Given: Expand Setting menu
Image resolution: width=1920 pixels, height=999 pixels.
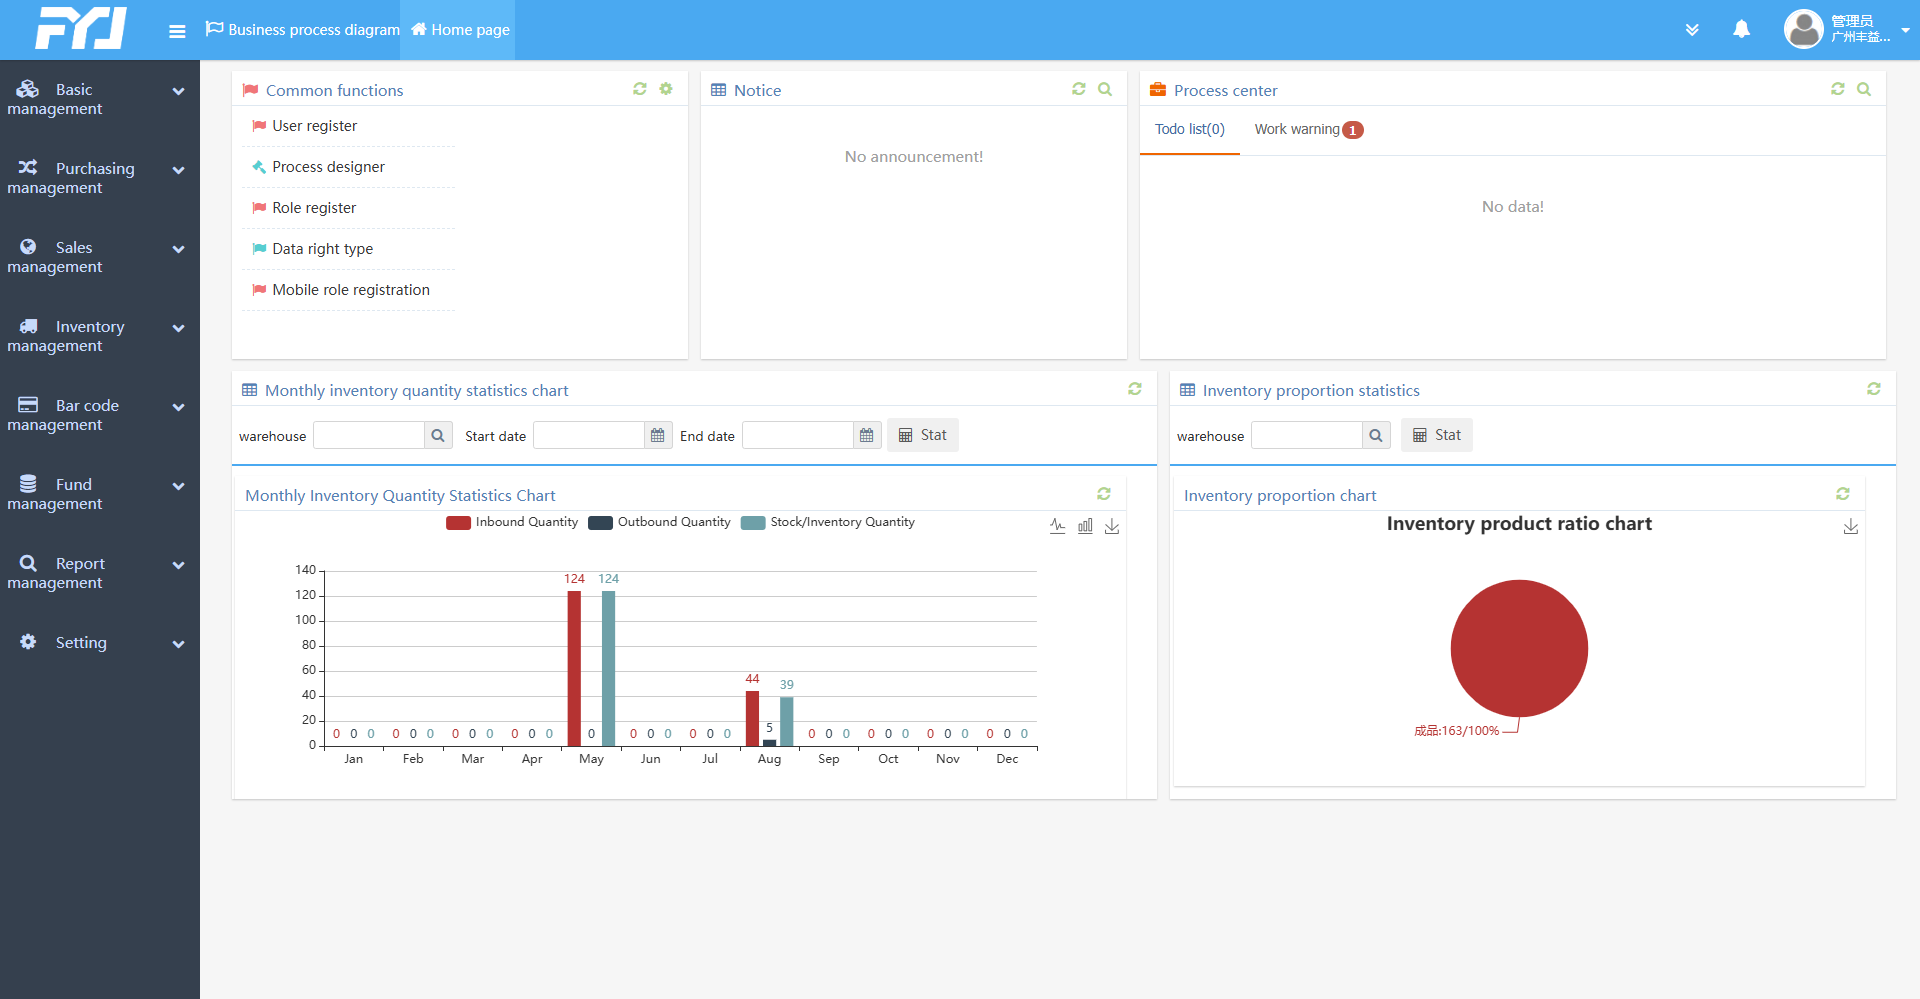Looking at the screenshot, I should pos(100,642).
